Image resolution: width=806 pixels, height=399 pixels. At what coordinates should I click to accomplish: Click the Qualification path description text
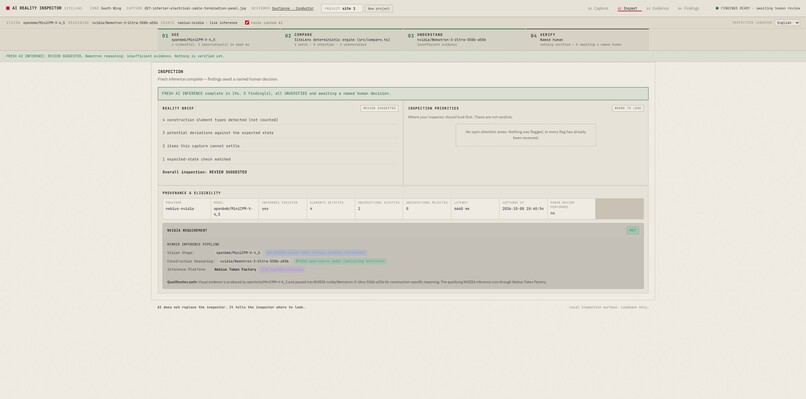(357, 282)
